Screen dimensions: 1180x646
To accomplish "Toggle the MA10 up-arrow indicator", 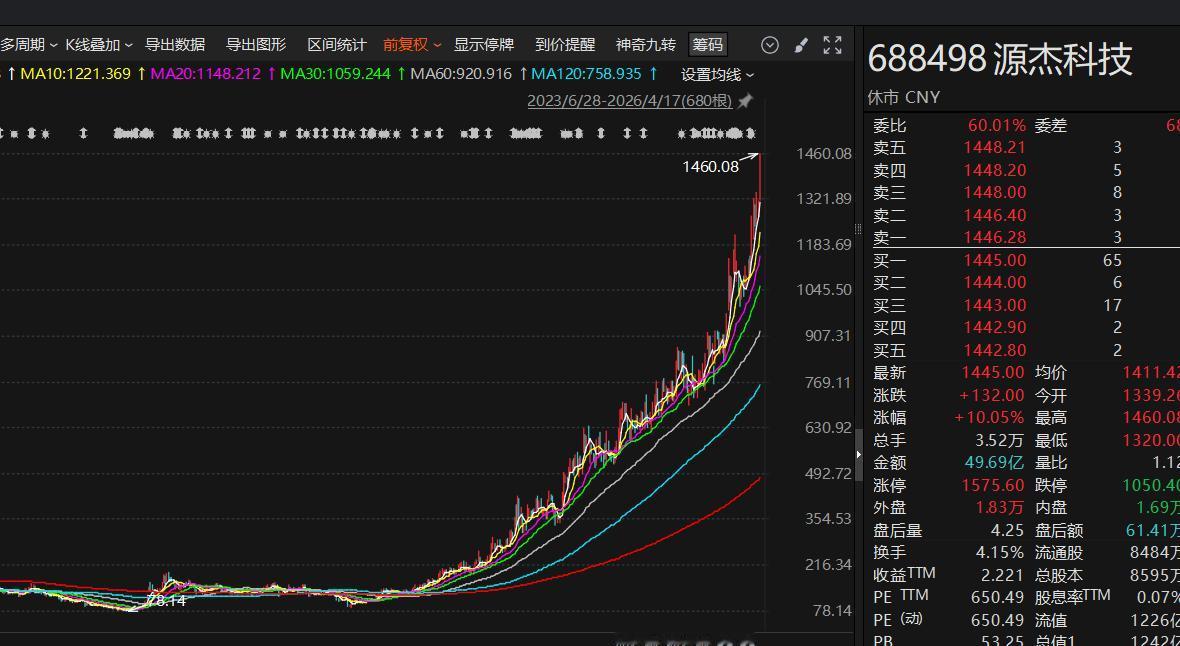I will (10, 73).
